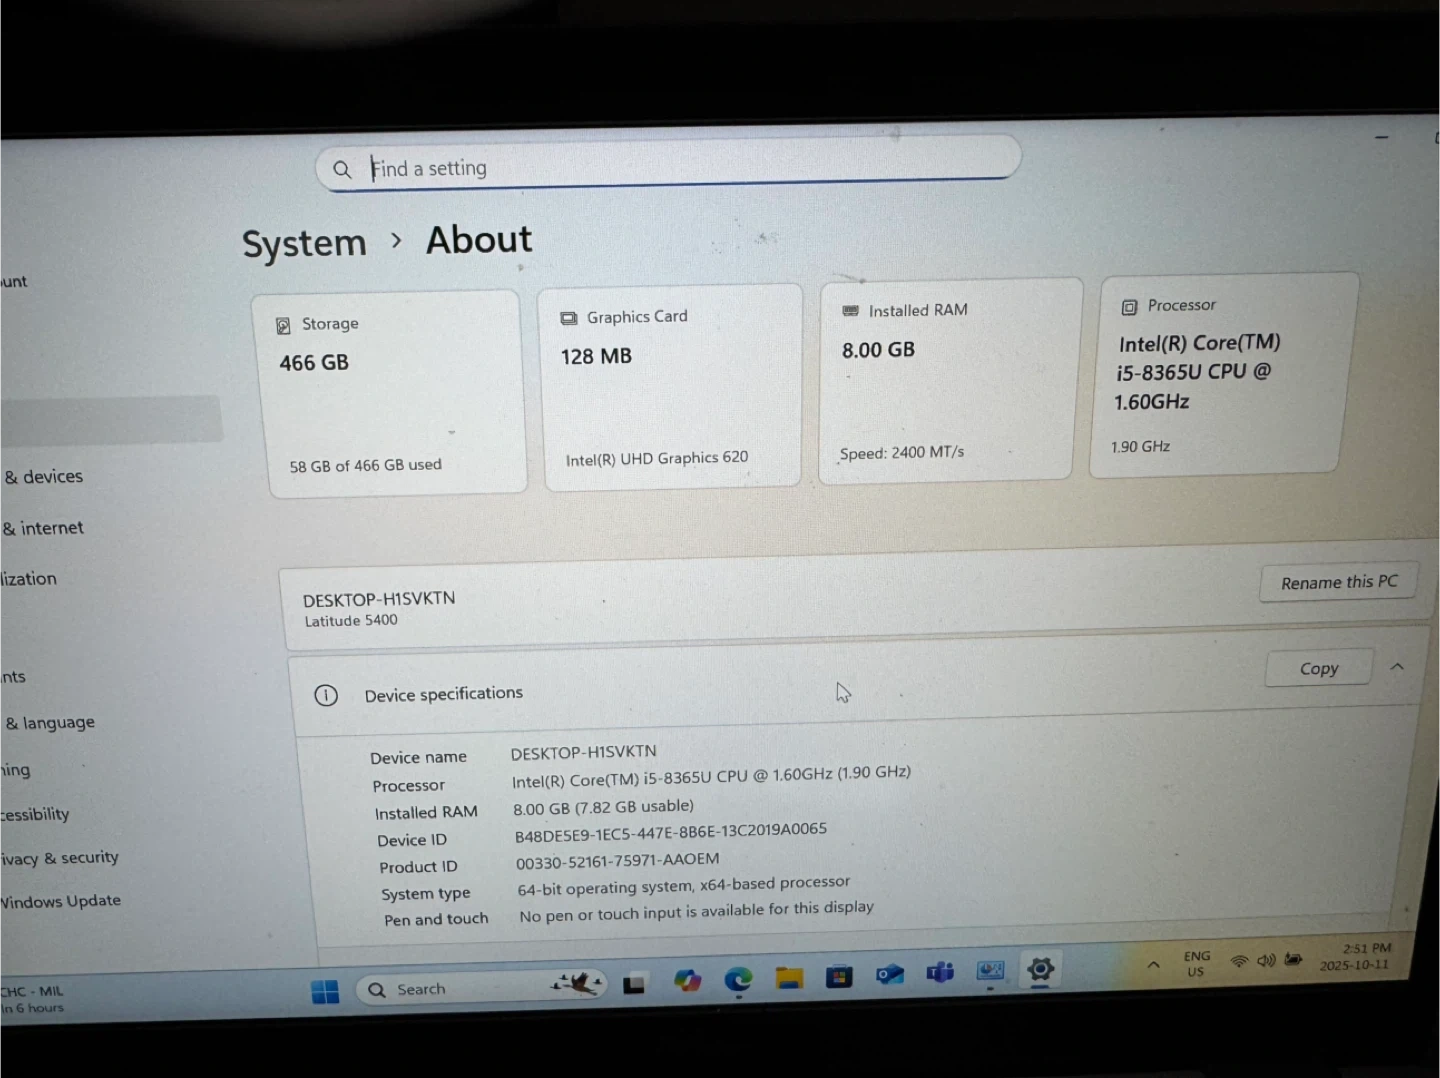
Task: Click Rename this PC button
Action: tap(1338, 582)
